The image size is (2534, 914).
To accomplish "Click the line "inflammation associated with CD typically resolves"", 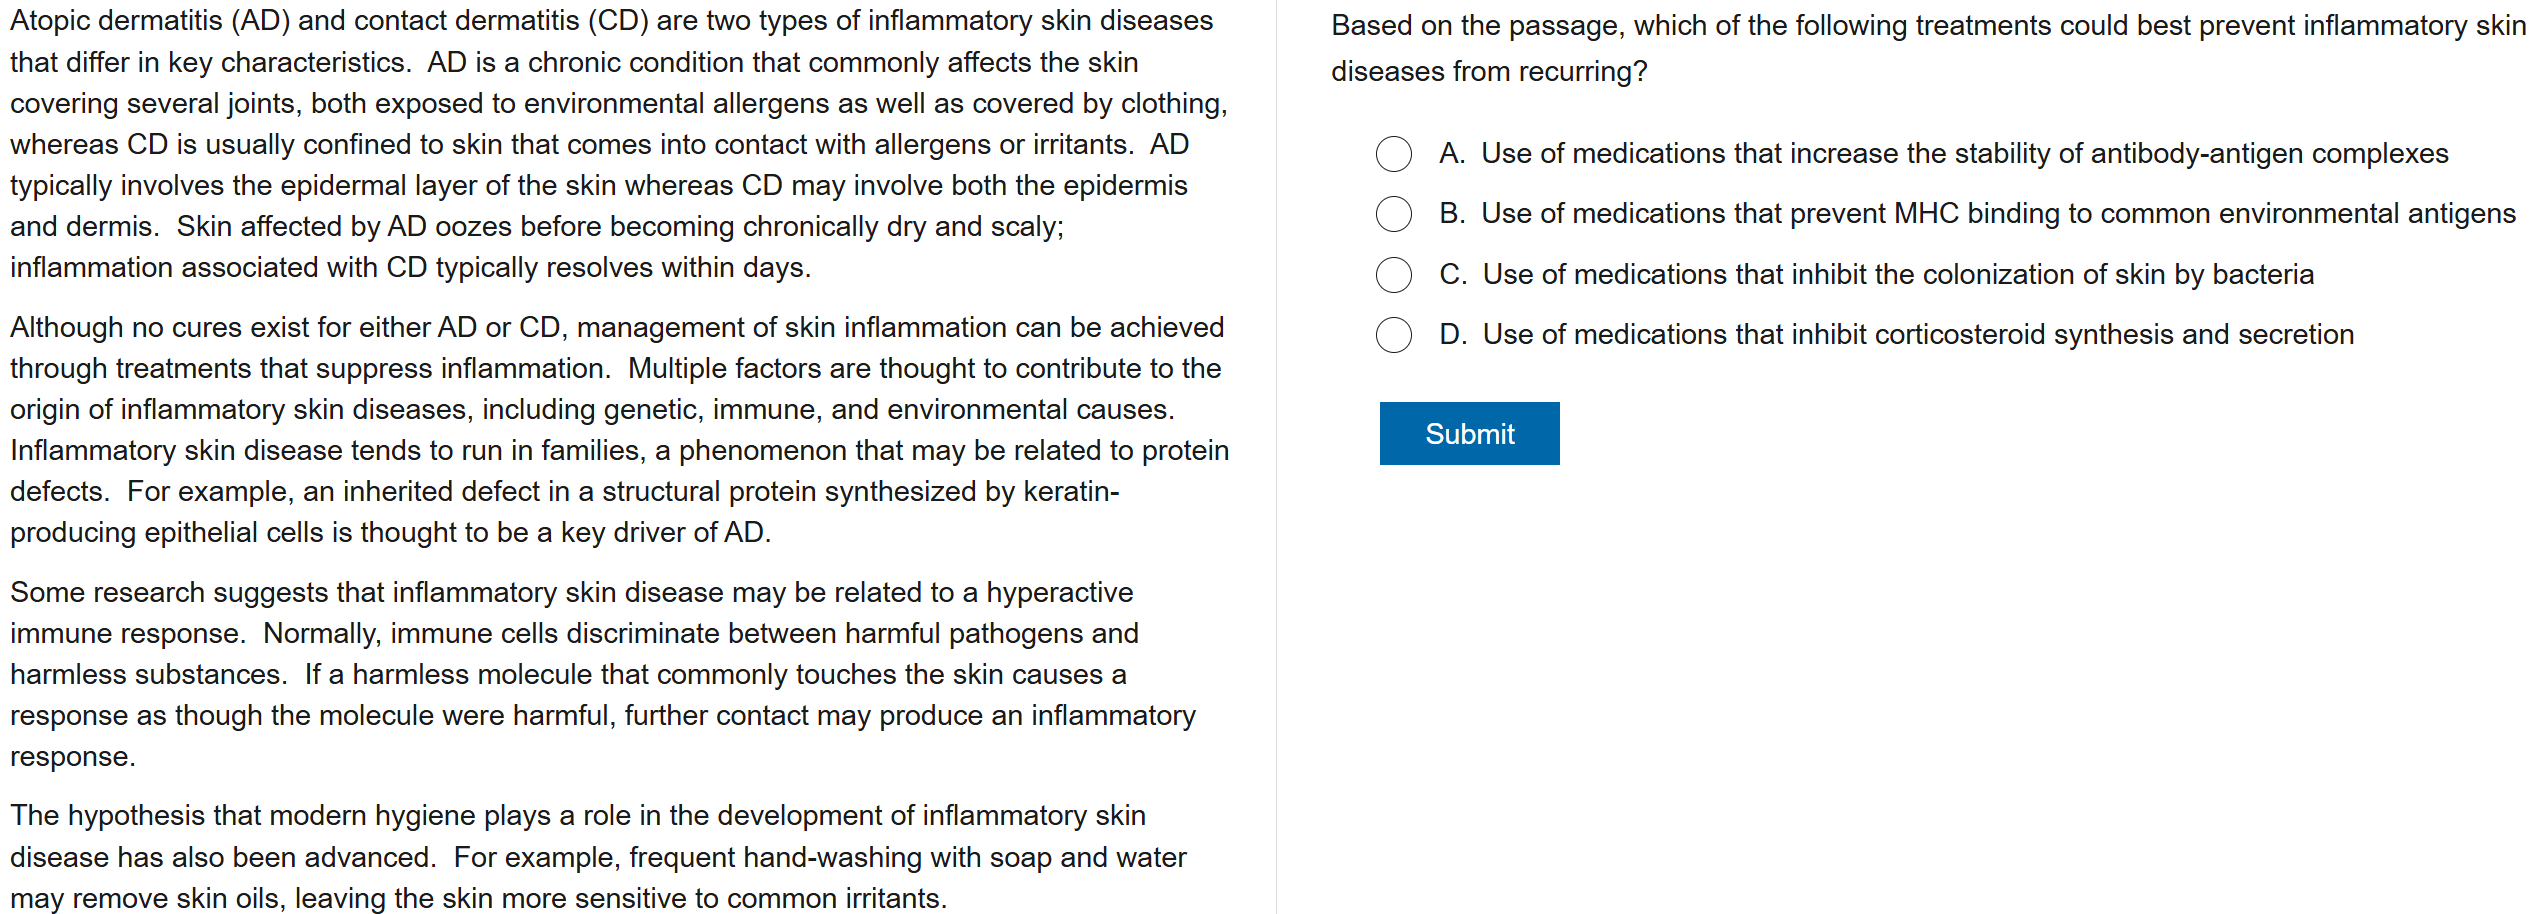I will 410,268.
